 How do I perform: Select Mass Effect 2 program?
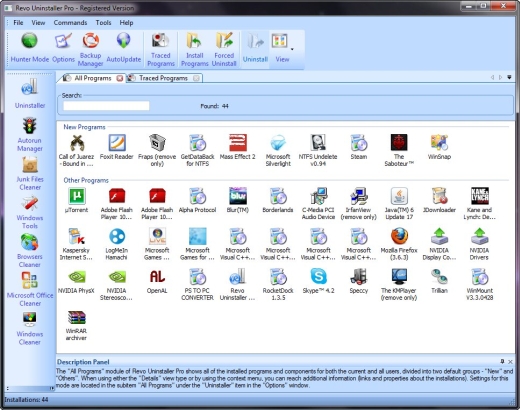238,147
